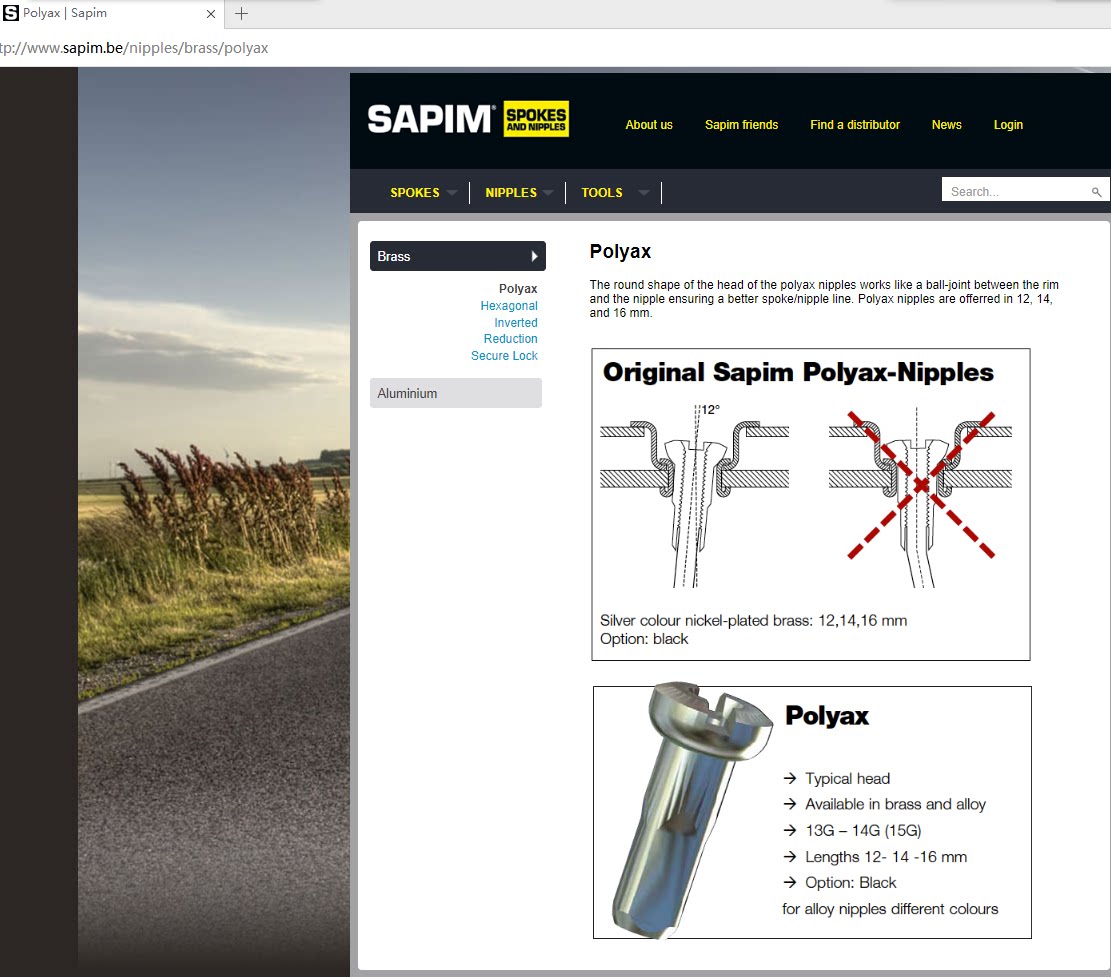Go to the News page
The height and width of the screenshot is (977, 1111).
[x=947, y=125]
